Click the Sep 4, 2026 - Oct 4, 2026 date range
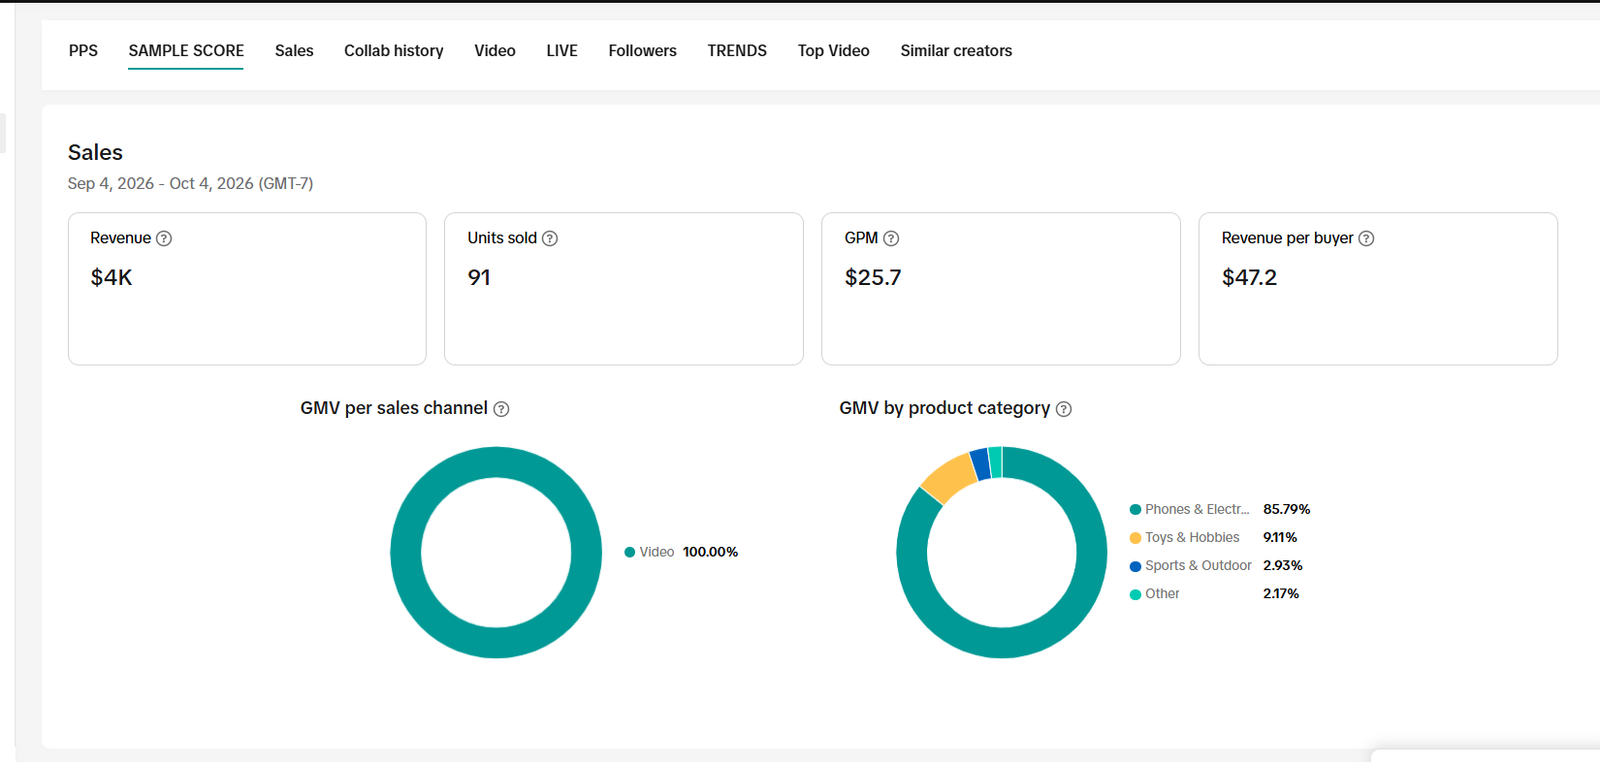 point(190,184)
